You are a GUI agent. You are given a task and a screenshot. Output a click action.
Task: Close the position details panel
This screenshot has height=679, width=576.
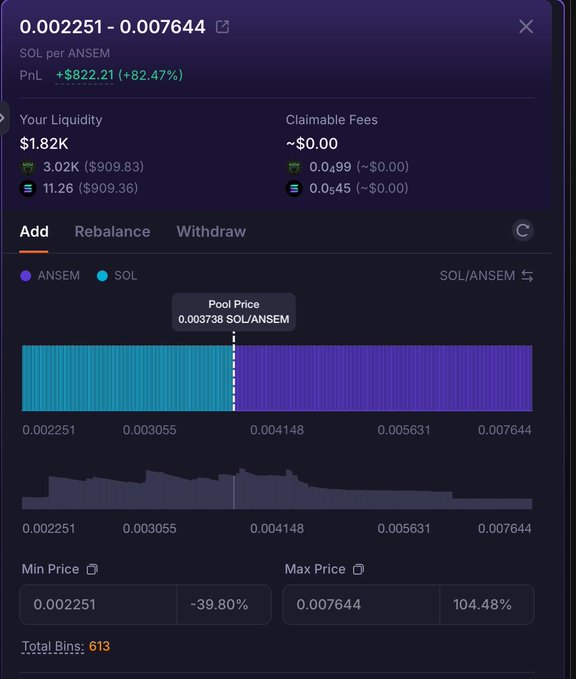526,27
